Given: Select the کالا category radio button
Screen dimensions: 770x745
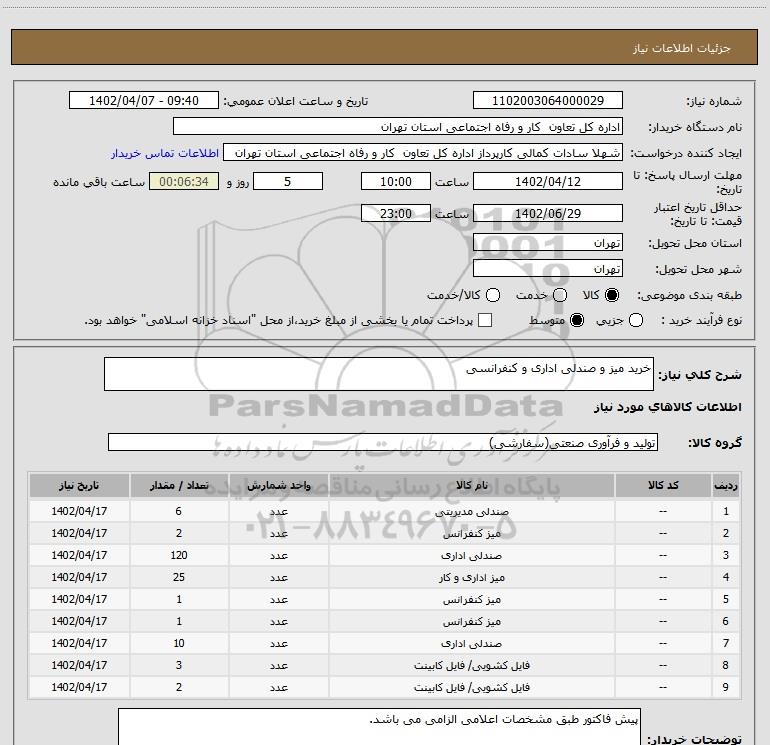Looking at the screenshot, I should point(612,295).
